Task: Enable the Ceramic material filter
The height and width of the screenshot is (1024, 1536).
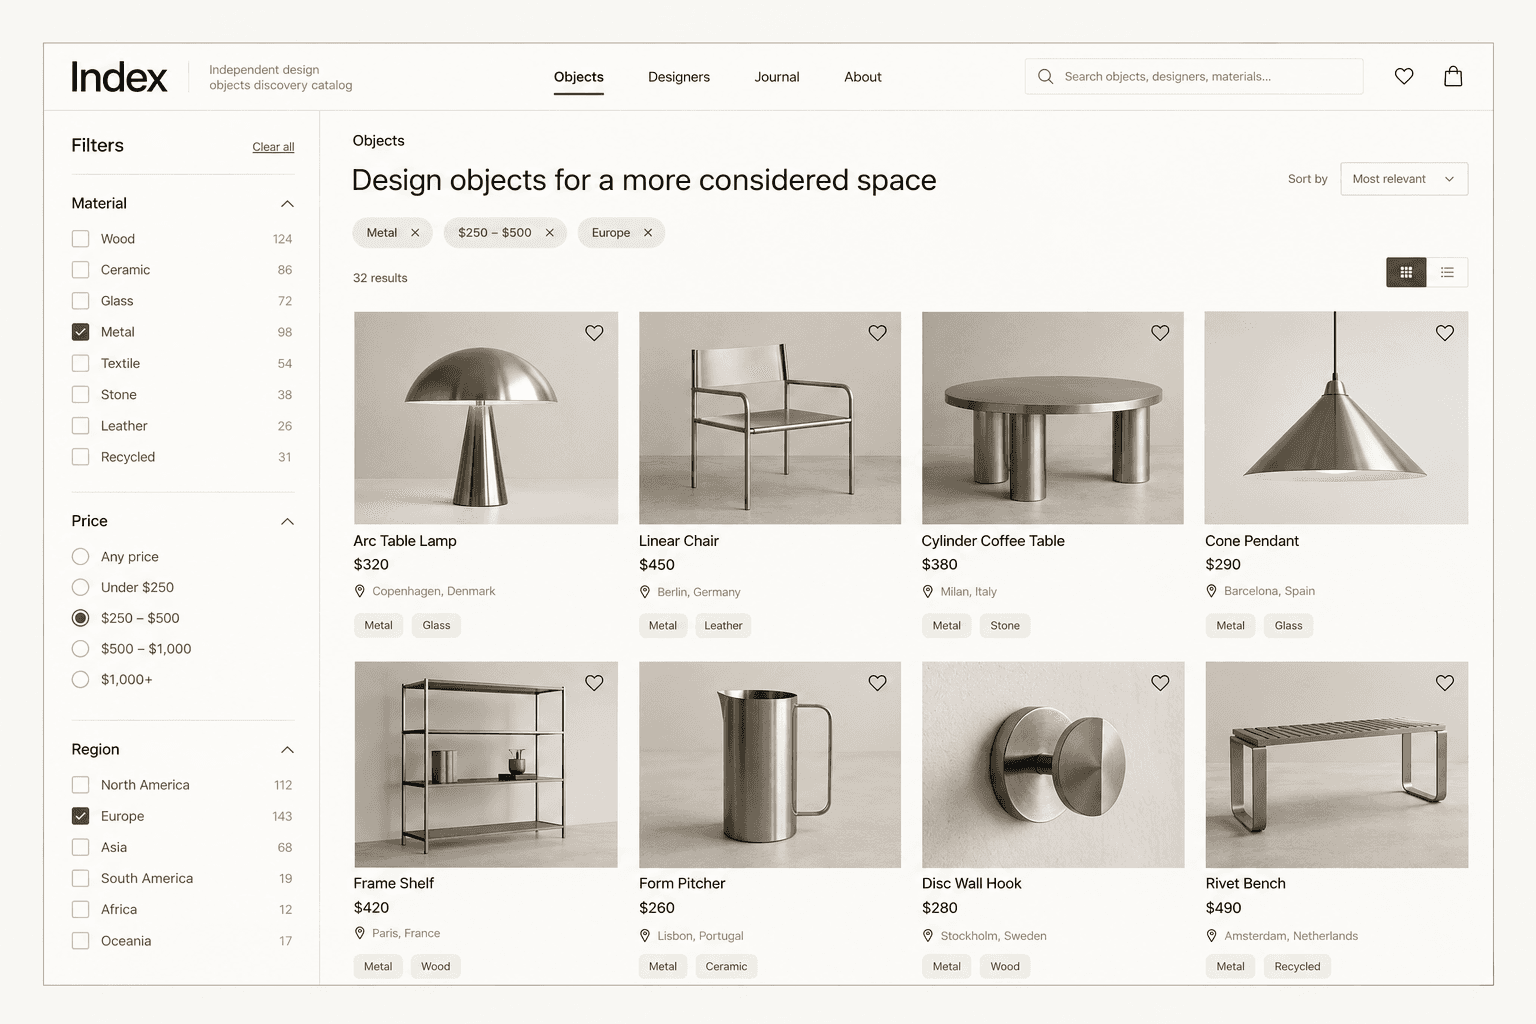Action: (81, 270)
